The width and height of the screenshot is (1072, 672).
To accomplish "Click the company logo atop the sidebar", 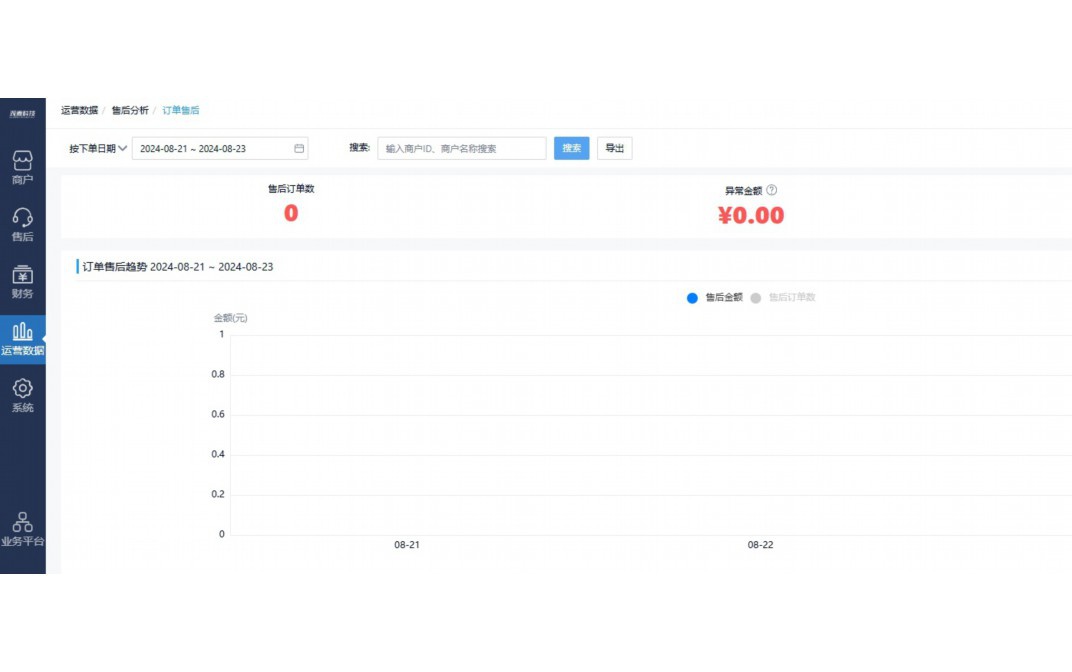I will [23, 113].
